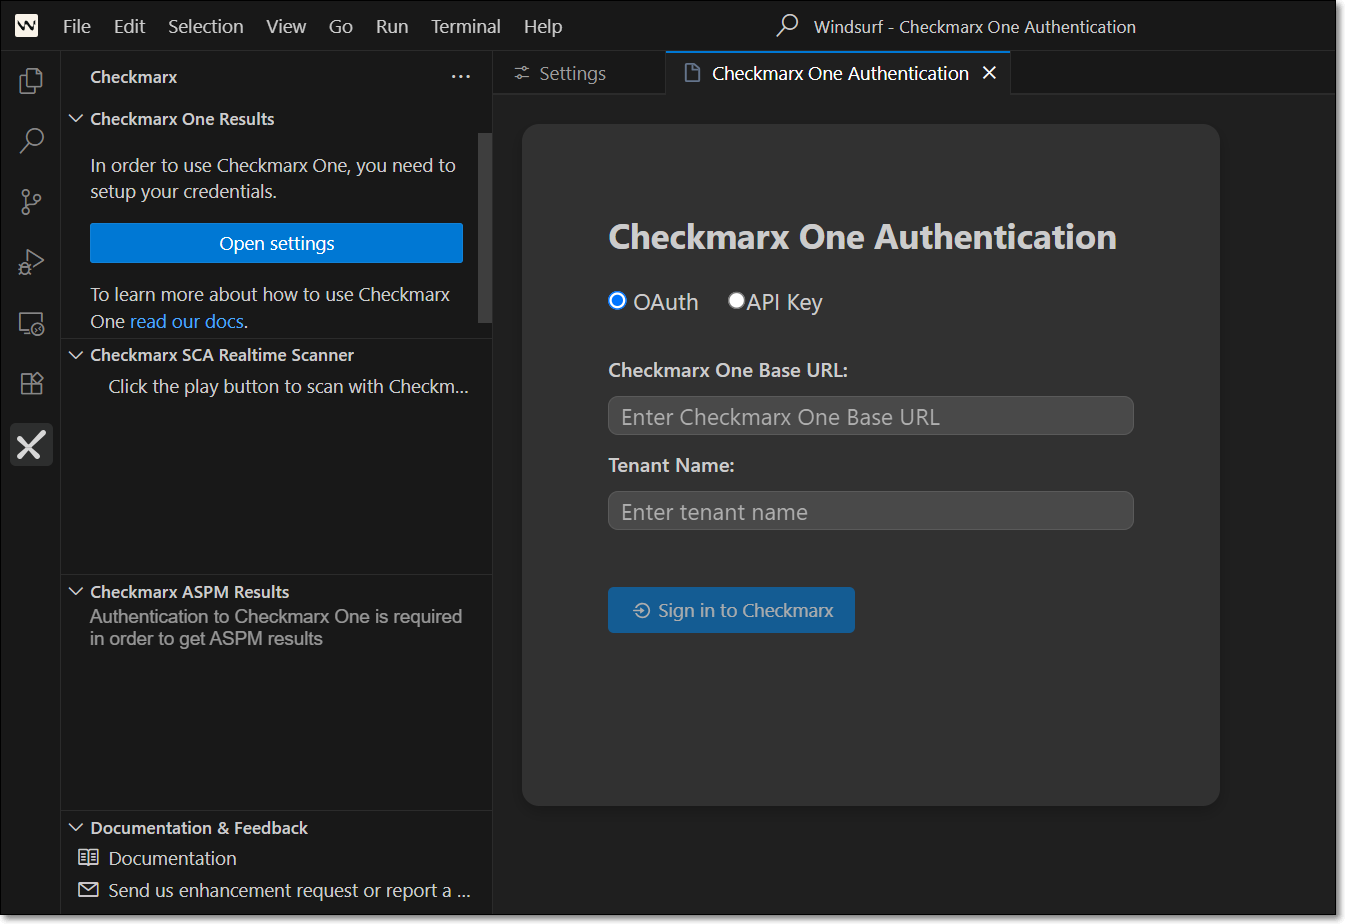This screenshot has width=1345, height=924.
Task: Open the Help menu
Action: pos(543,26)
